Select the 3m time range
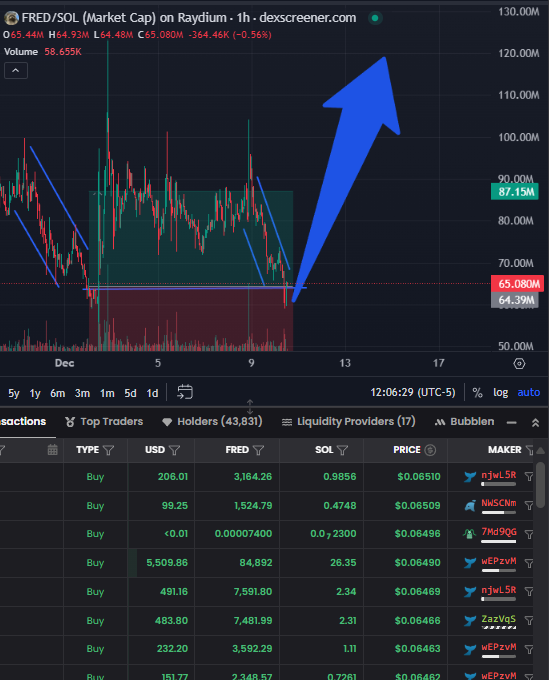 click(82, 393)
